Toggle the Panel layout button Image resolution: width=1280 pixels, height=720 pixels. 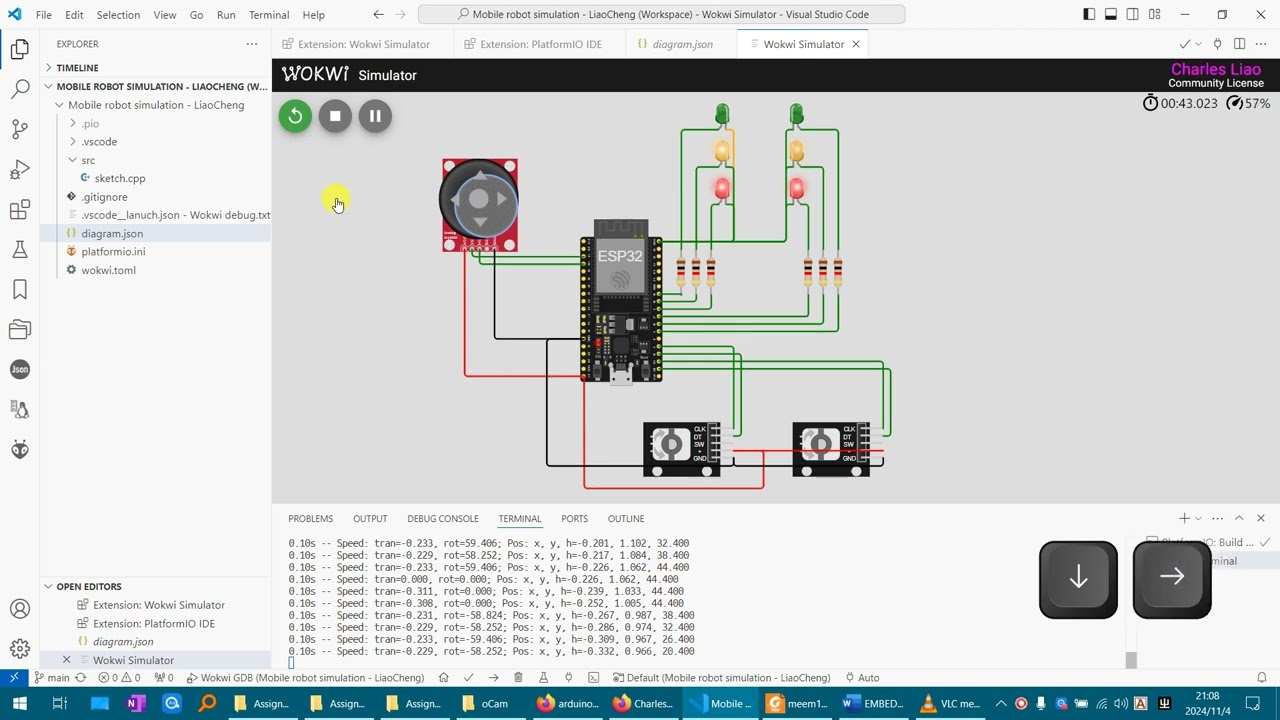click(1111, 15)
